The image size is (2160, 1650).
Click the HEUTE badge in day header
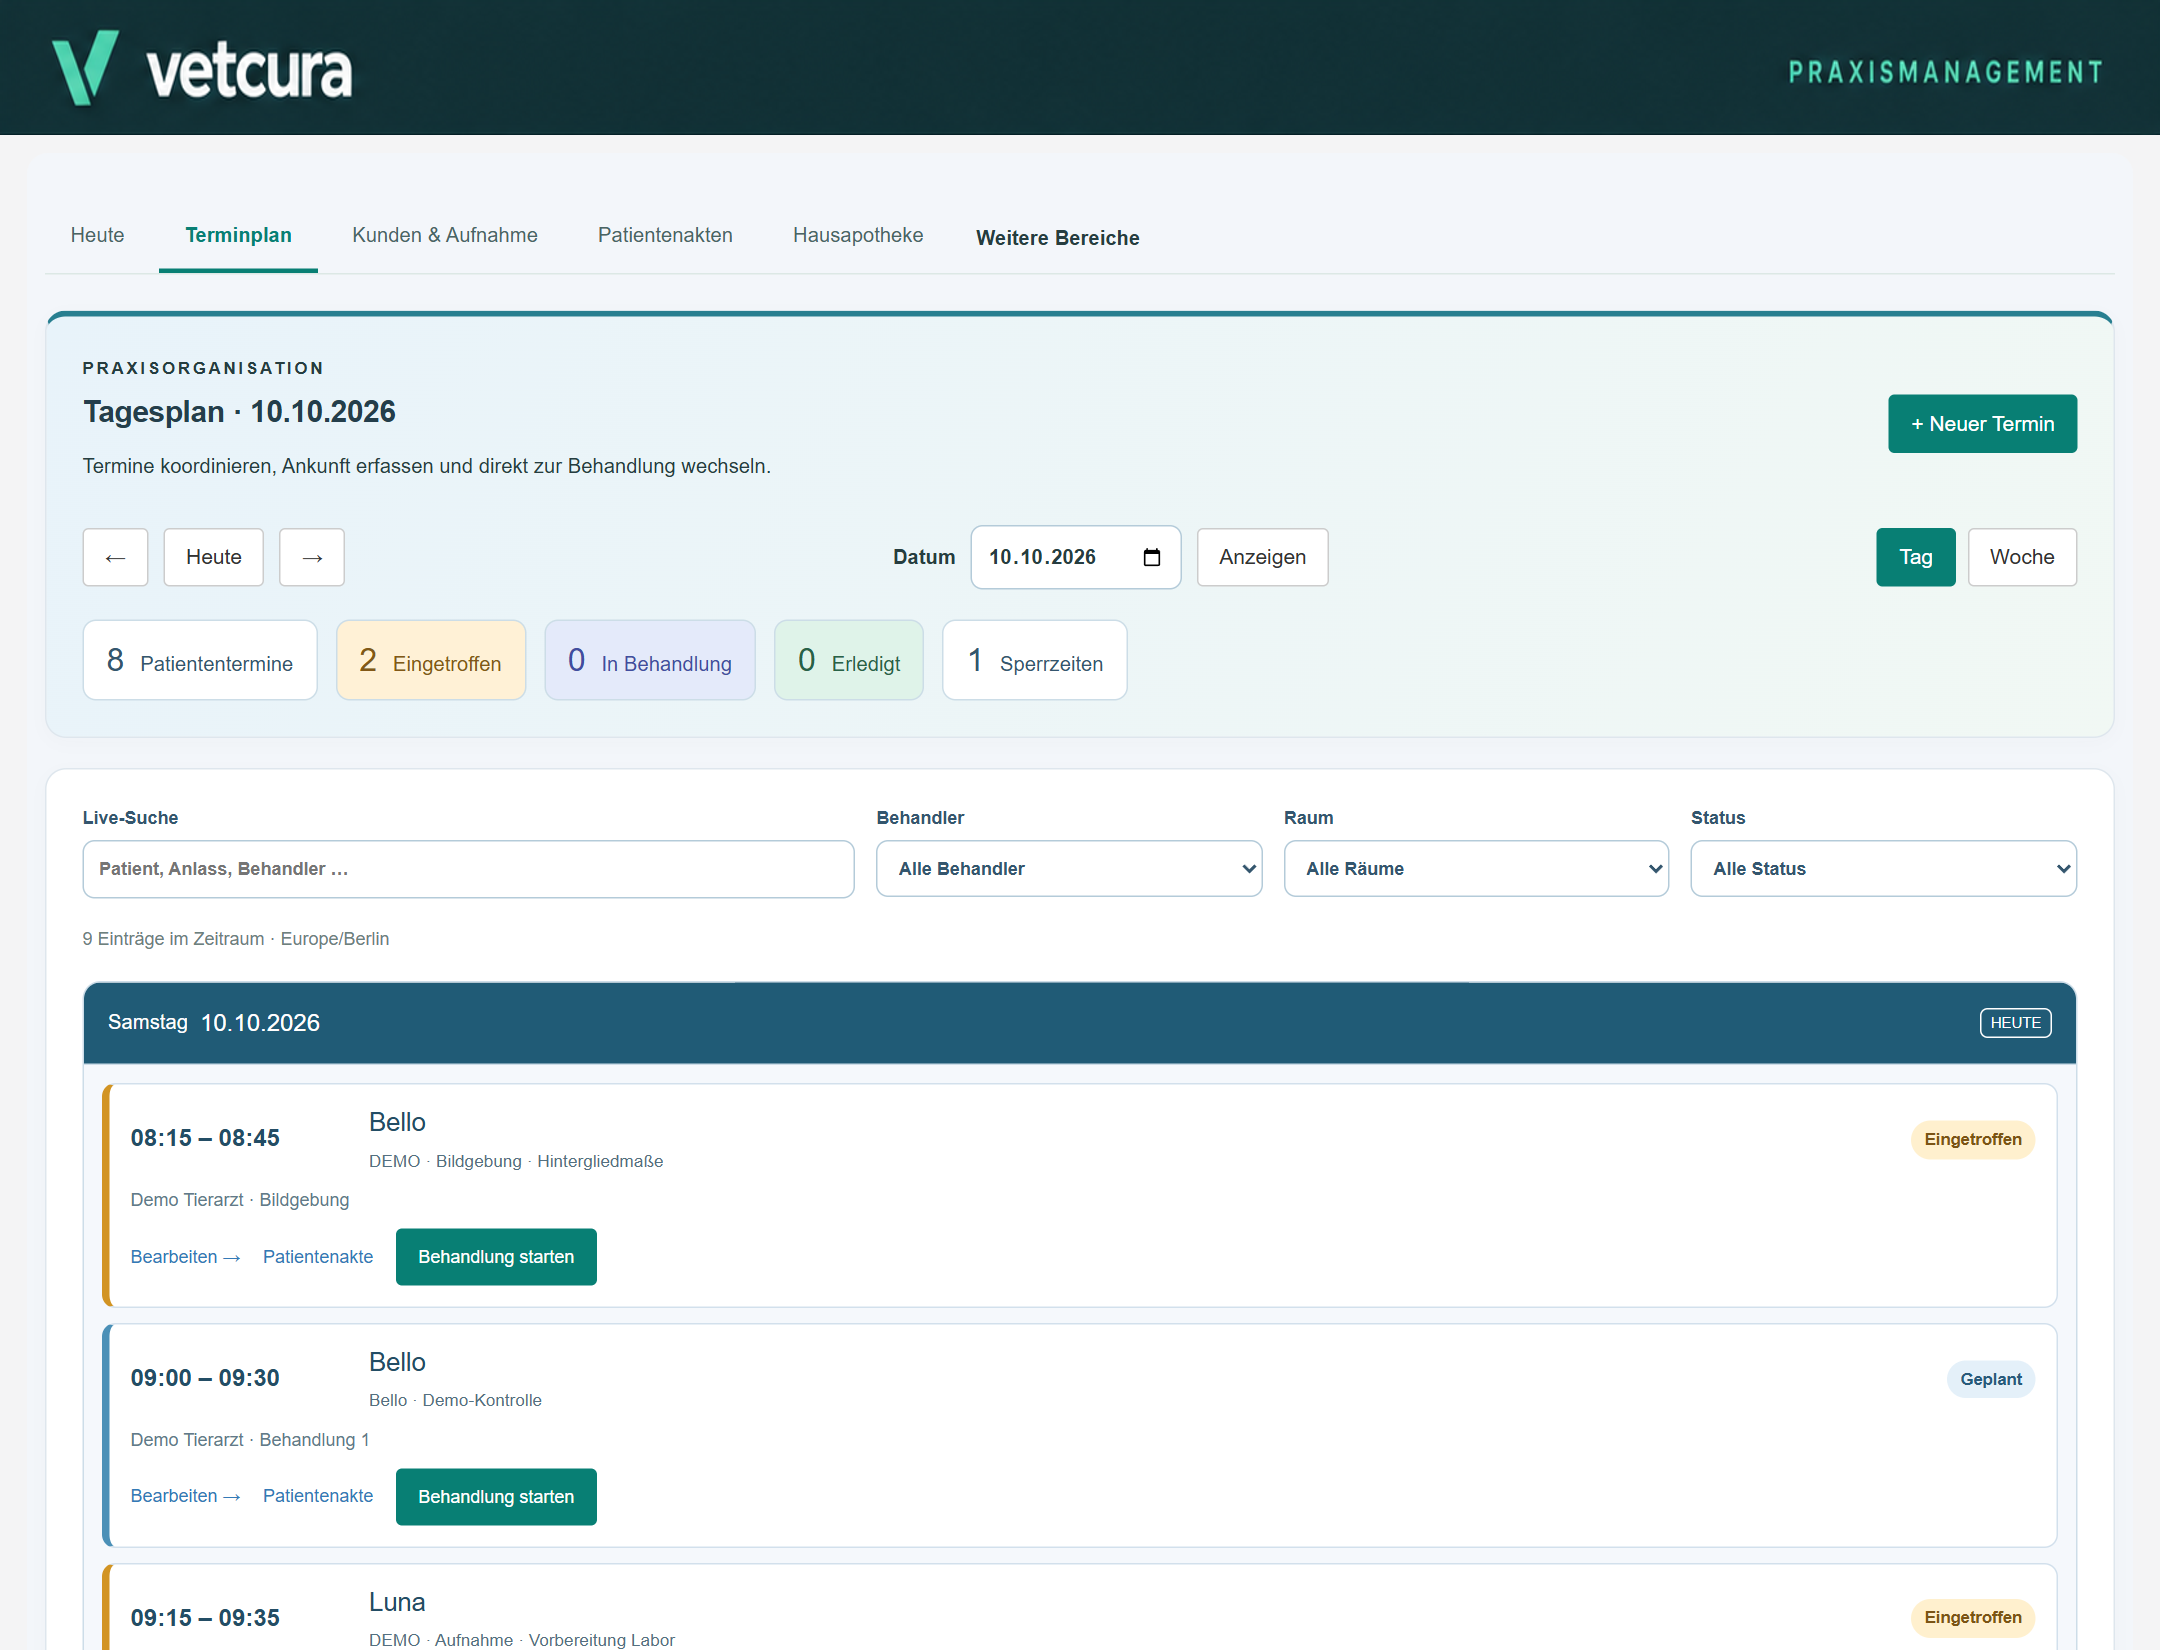point(2015,1023)
